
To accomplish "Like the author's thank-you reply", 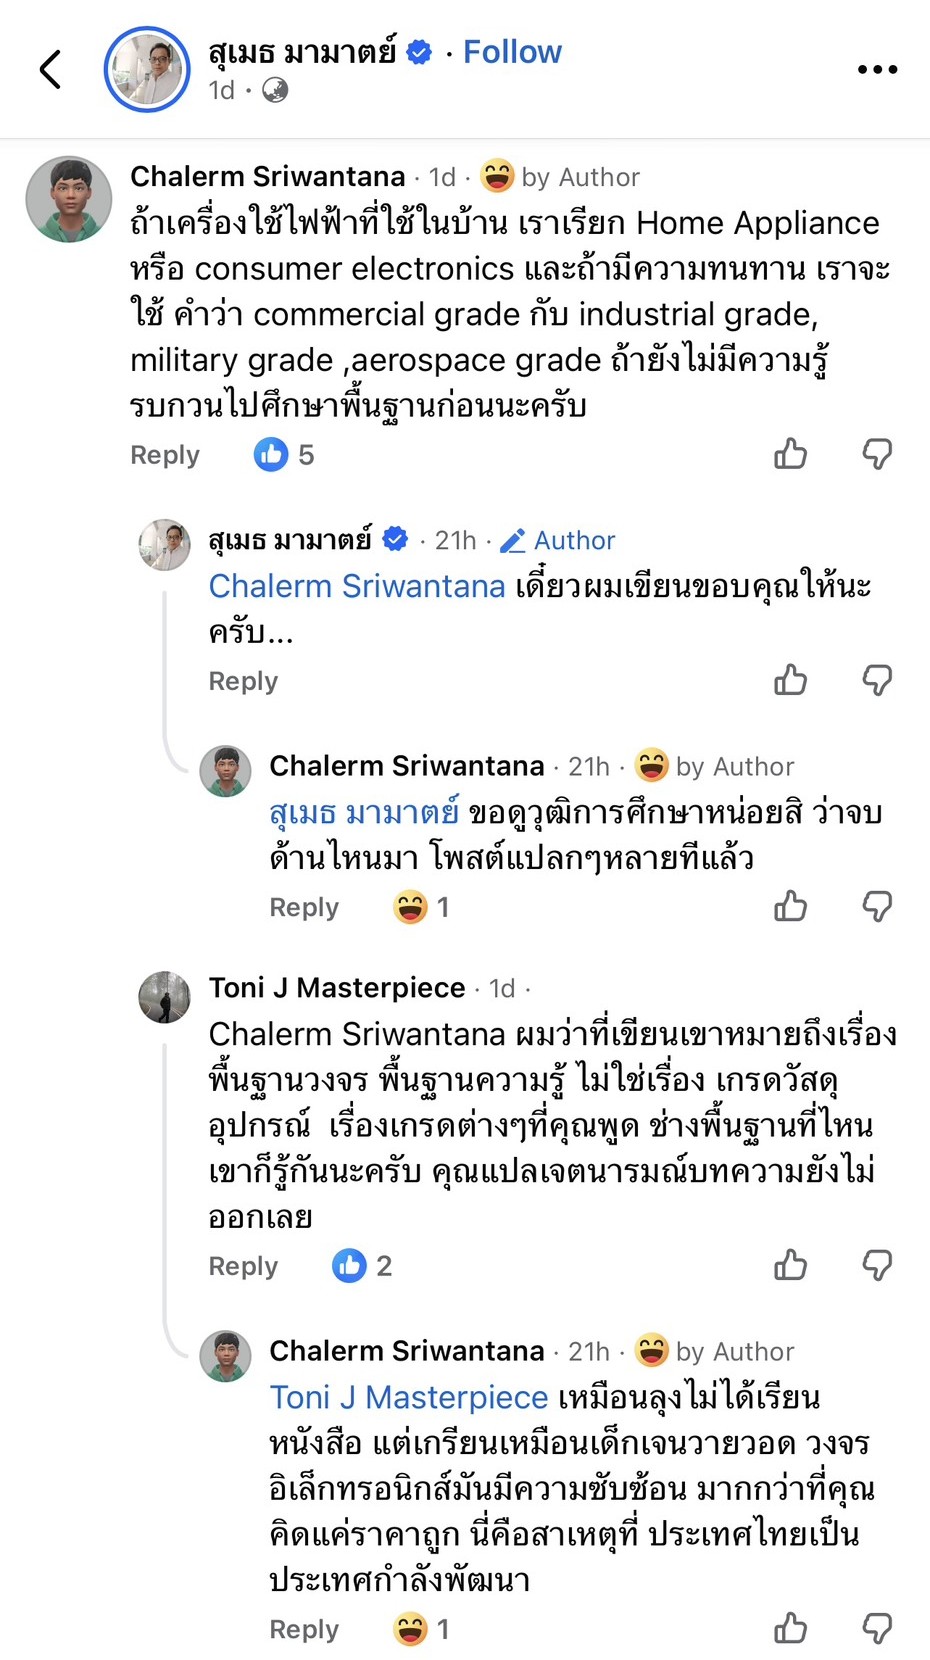I will 790,680.
